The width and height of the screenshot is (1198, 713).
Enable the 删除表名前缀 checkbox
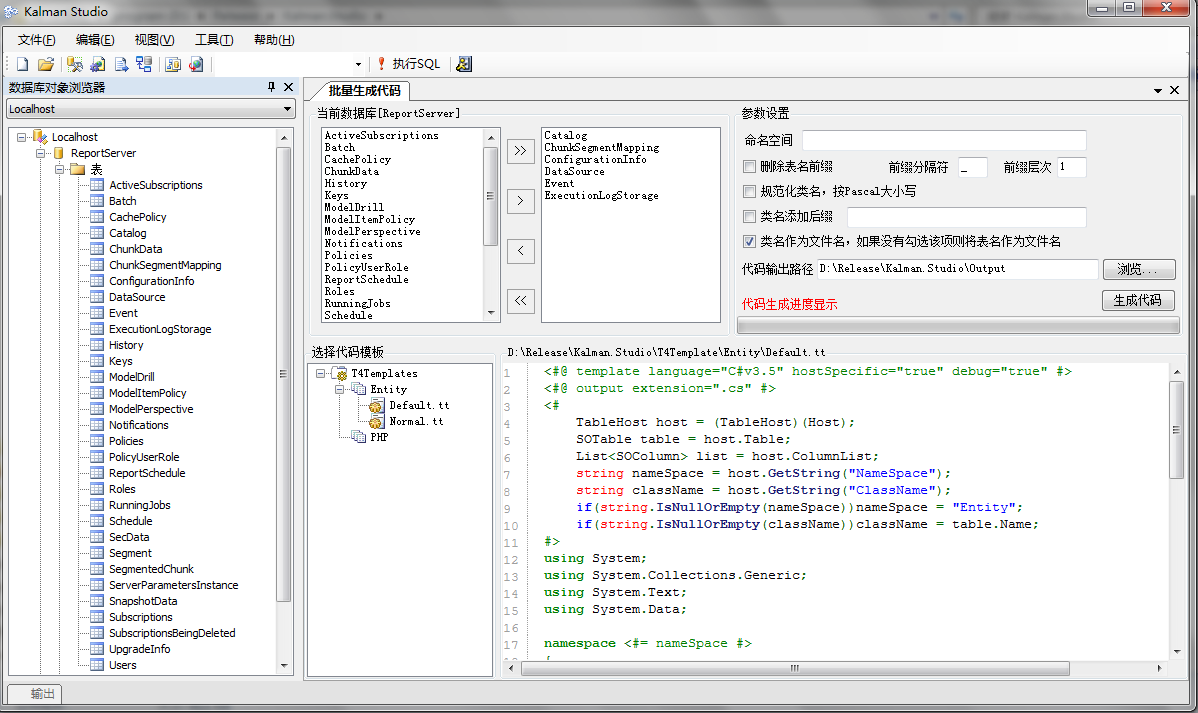tap(750, 167)
